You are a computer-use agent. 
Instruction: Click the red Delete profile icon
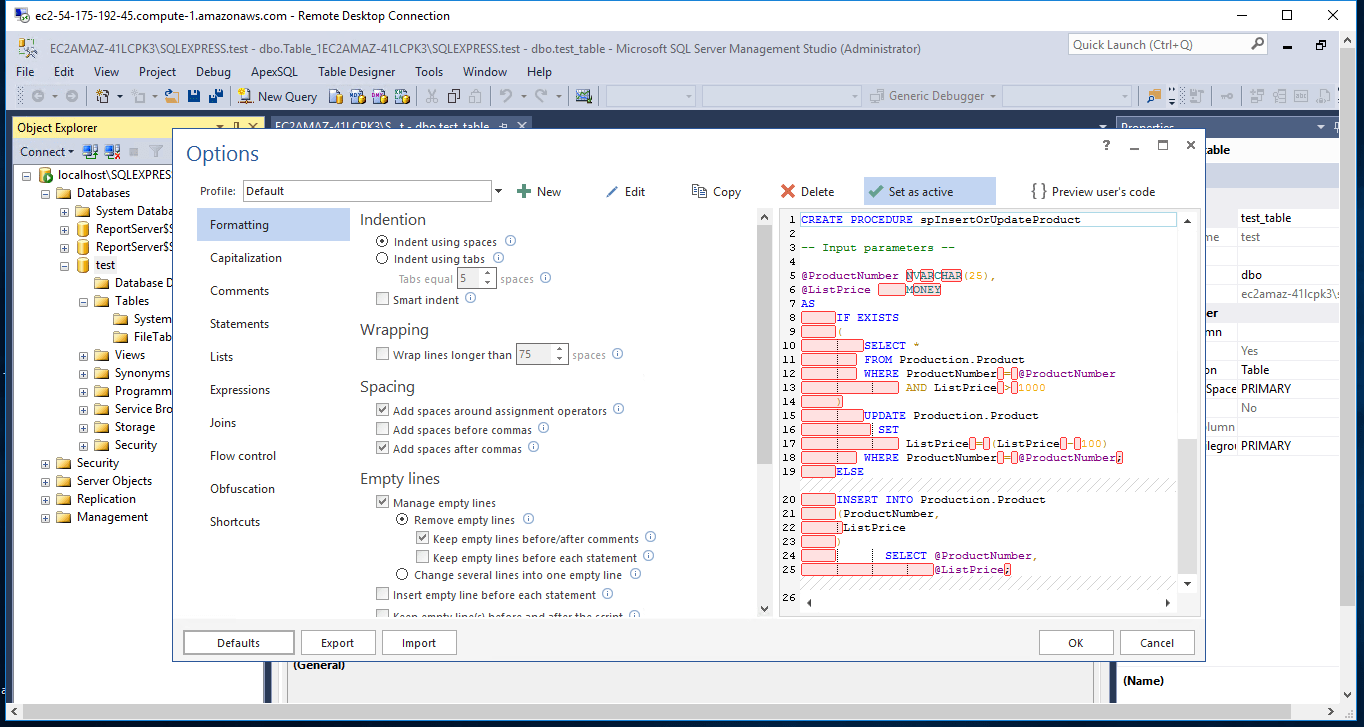[788, 191]
